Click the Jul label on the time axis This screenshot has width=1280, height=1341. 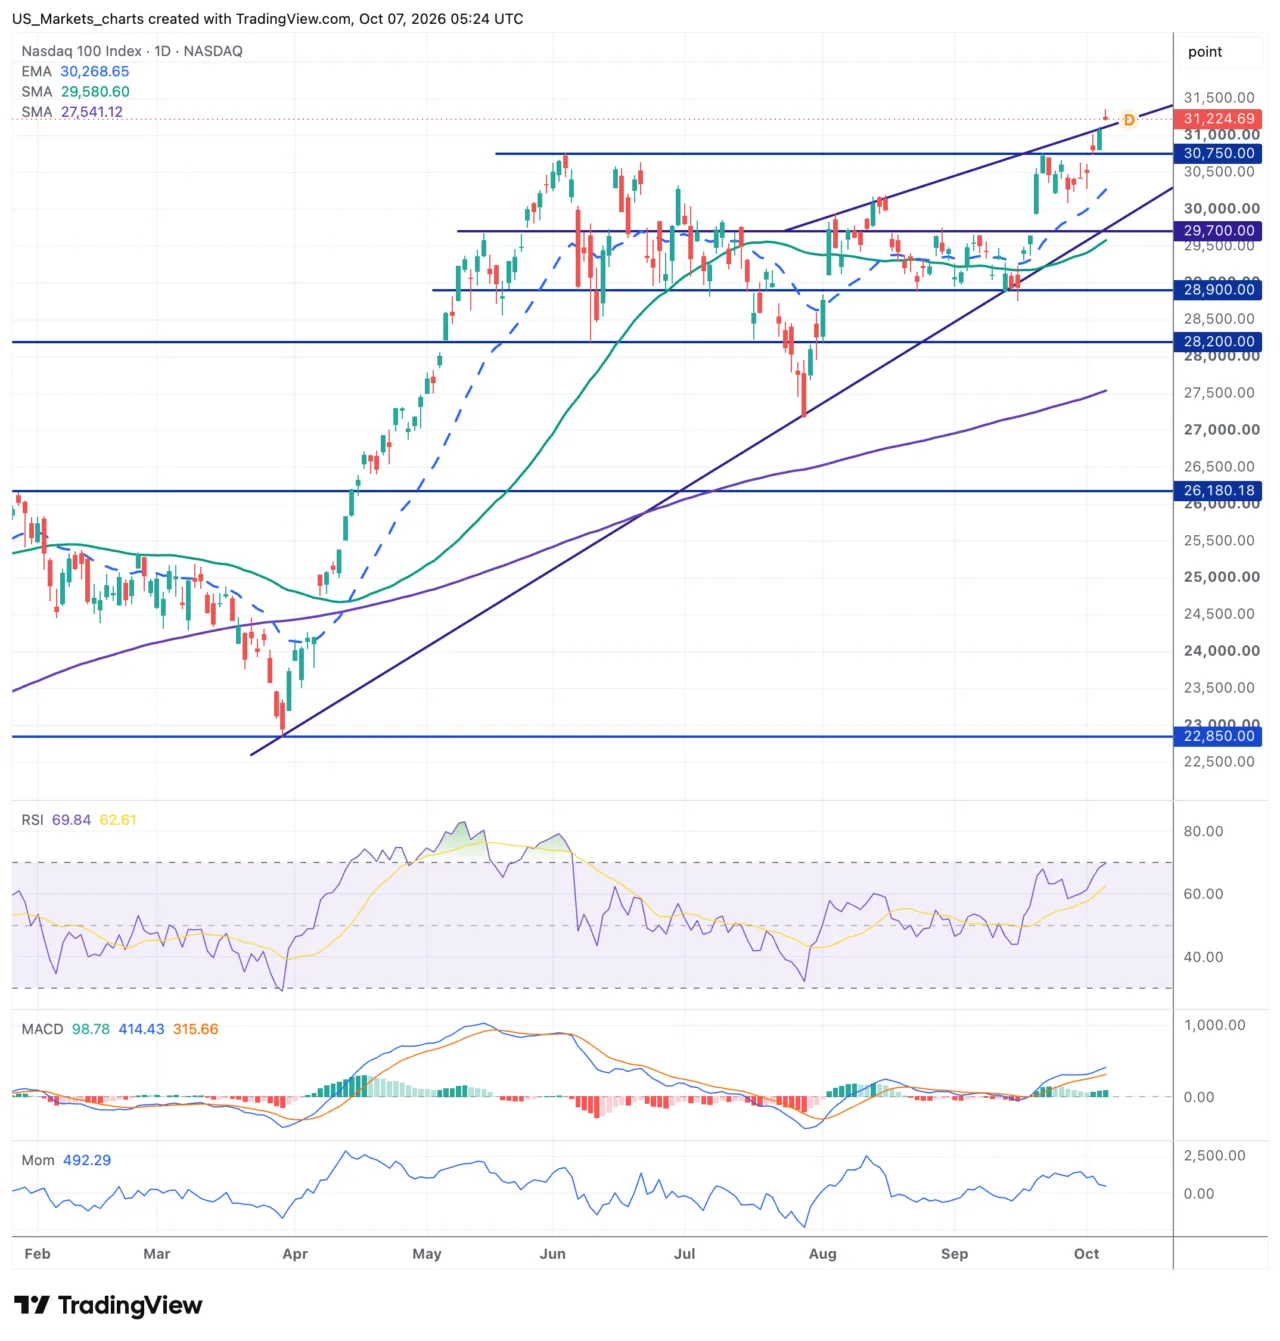685,1253
